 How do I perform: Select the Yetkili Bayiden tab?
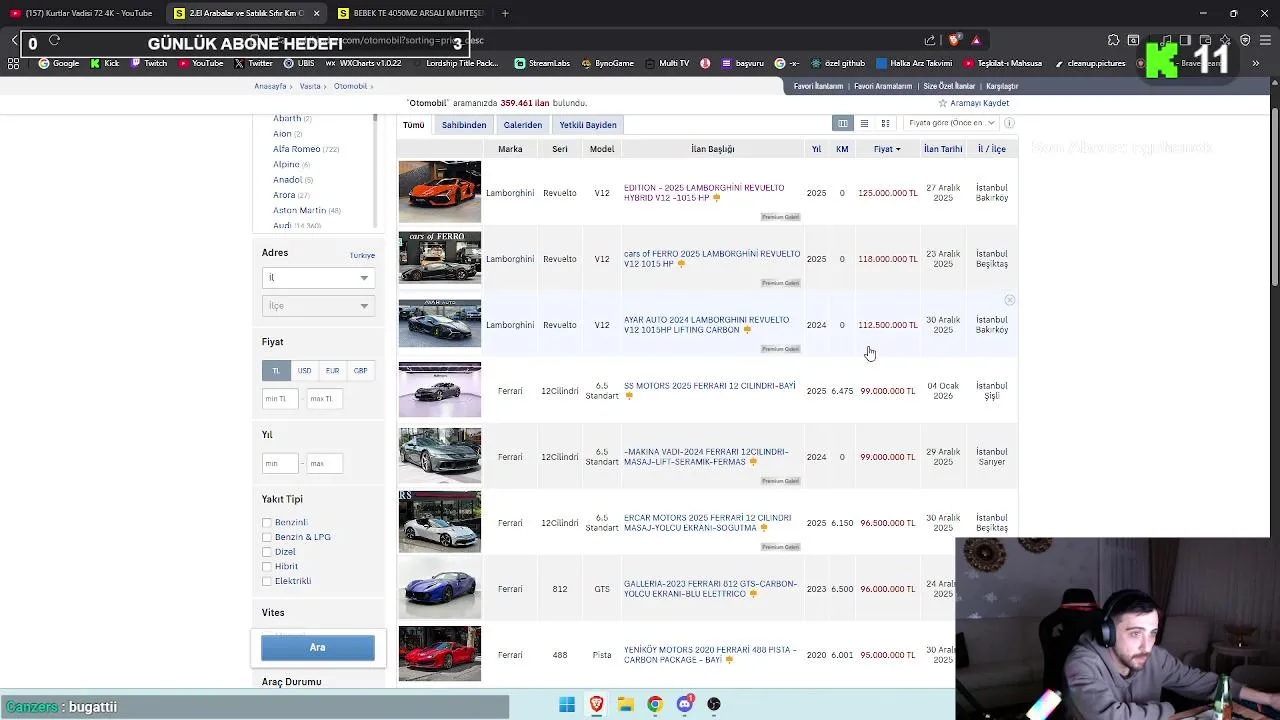coord(588,125)
